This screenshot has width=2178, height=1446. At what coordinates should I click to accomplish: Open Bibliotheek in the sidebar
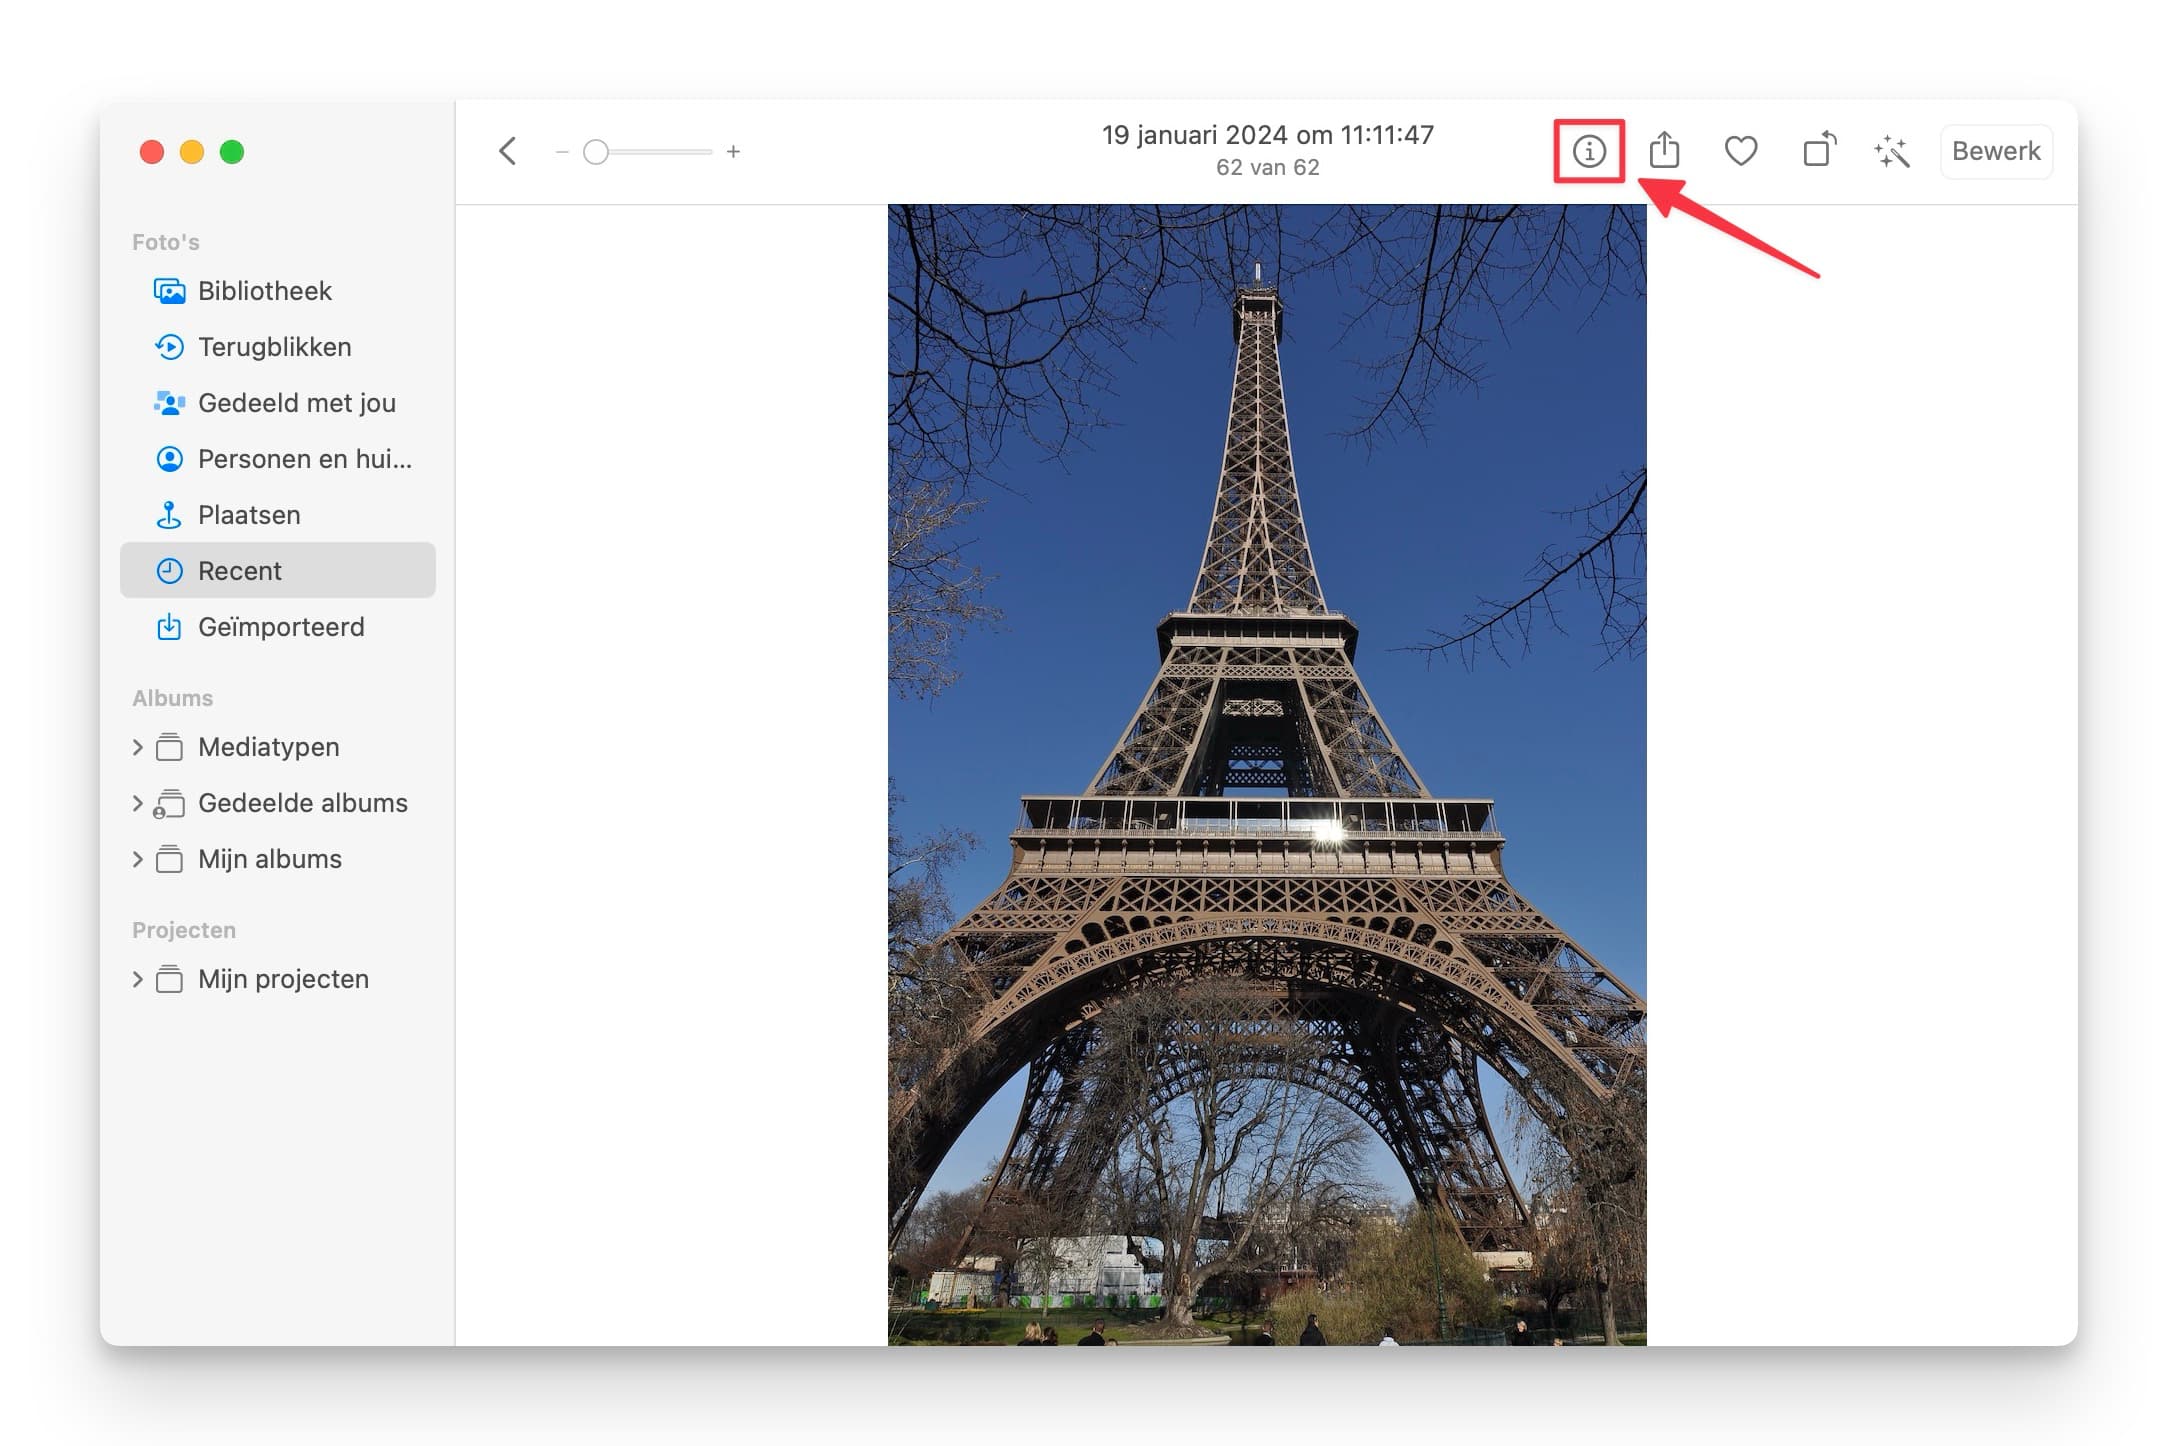278,291
